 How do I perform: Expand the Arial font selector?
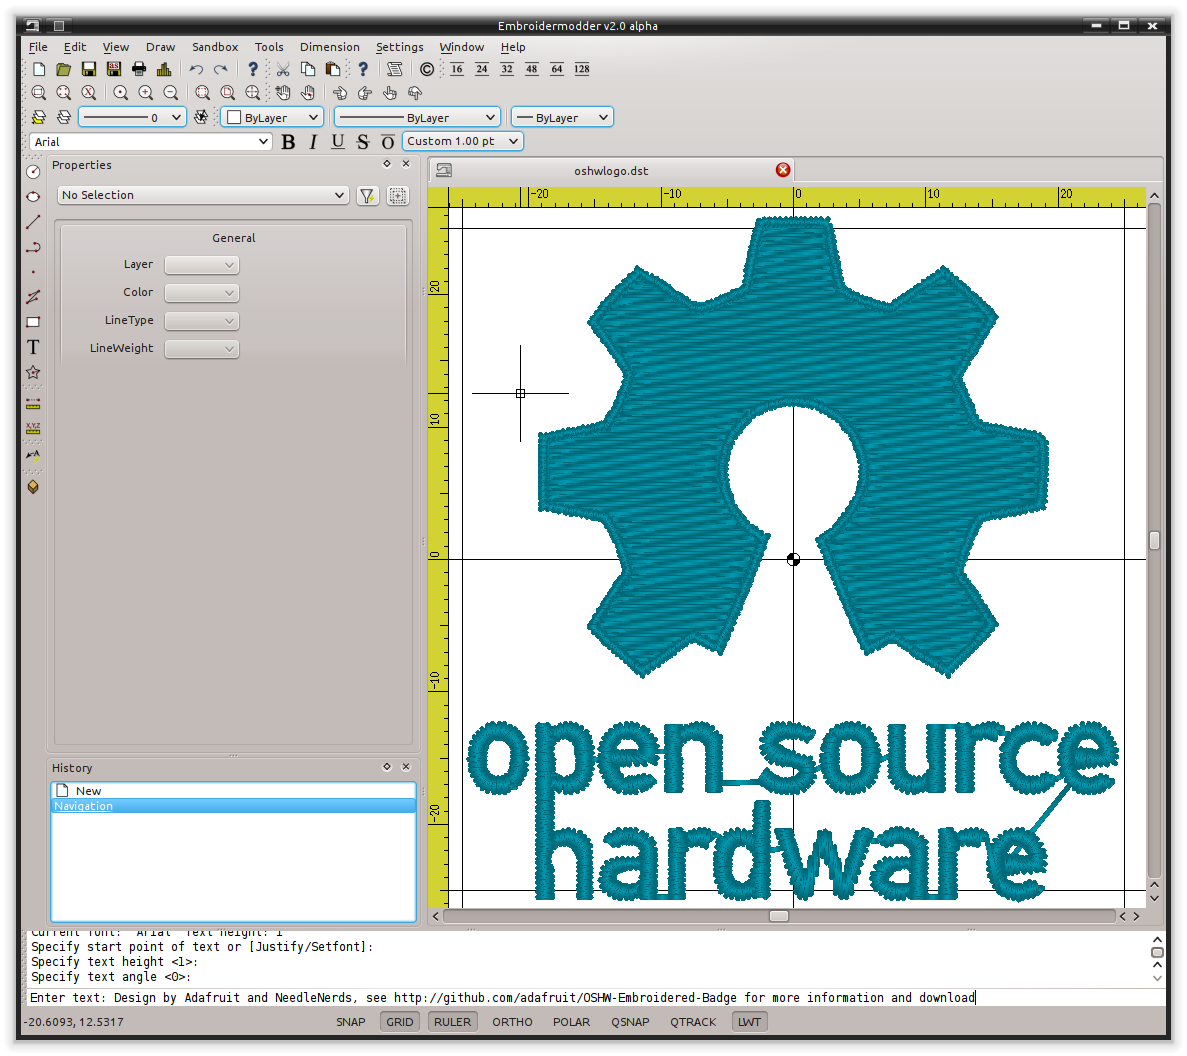coord(151,142)
